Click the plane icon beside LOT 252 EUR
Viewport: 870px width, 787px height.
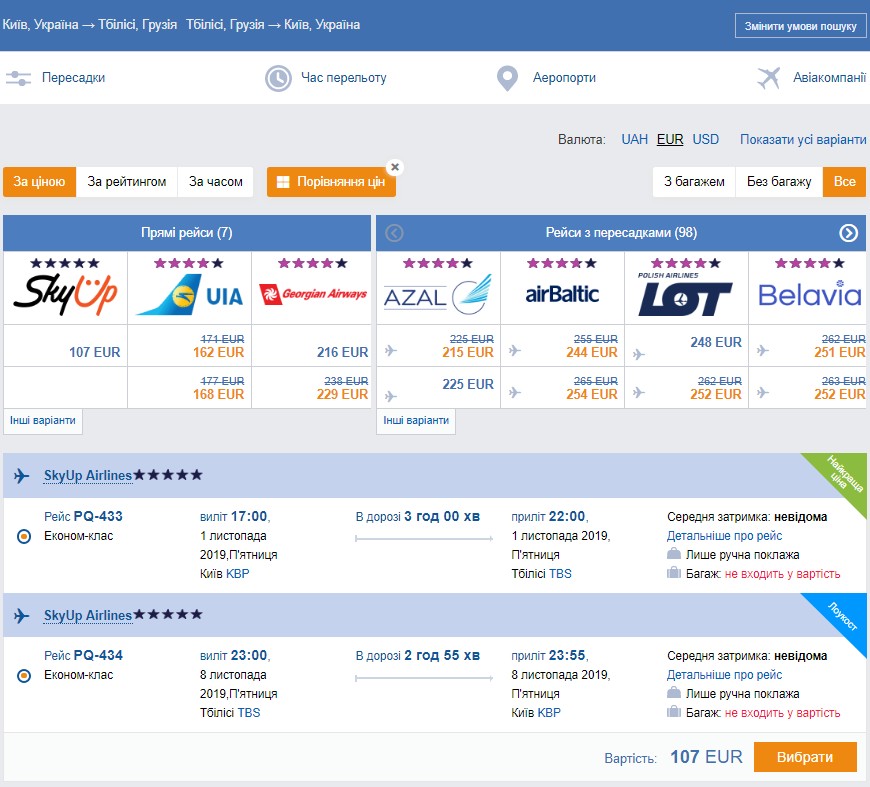[639, 393]
